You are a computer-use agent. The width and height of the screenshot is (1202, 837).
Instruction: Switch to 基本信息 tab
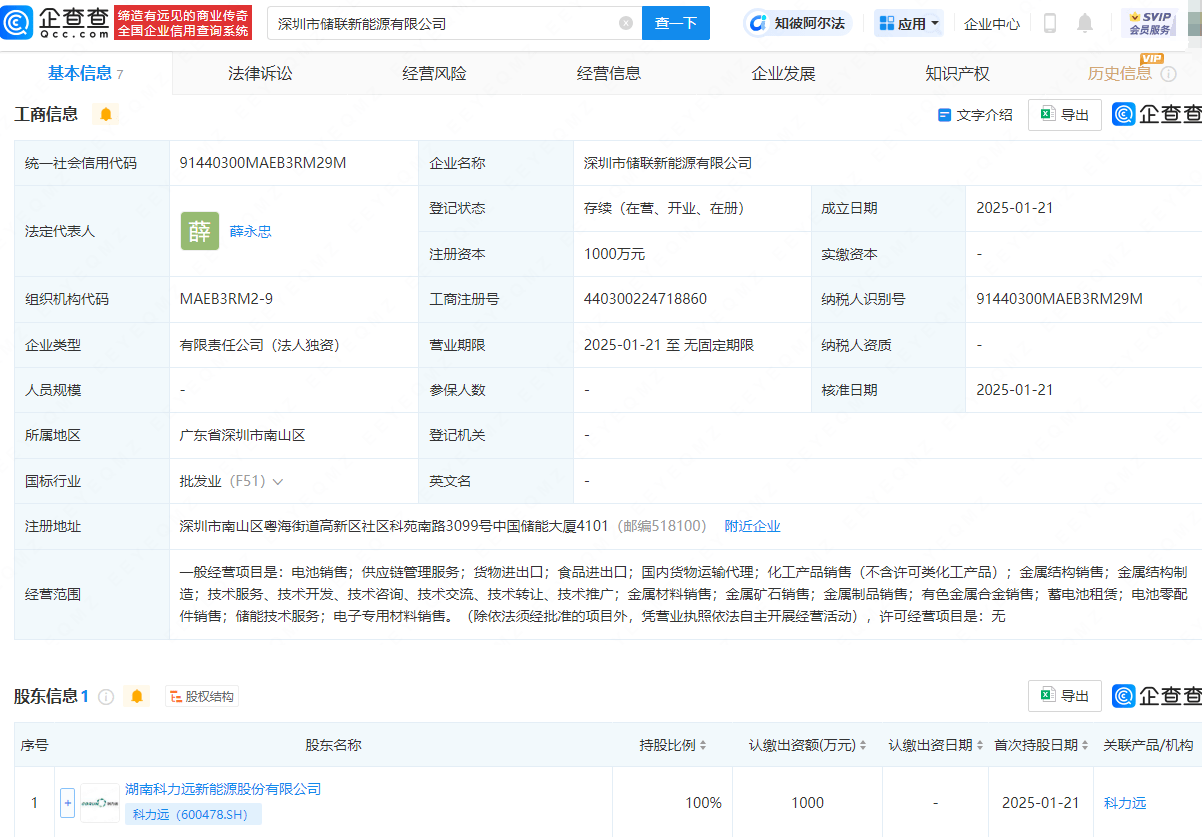(86, 73)
